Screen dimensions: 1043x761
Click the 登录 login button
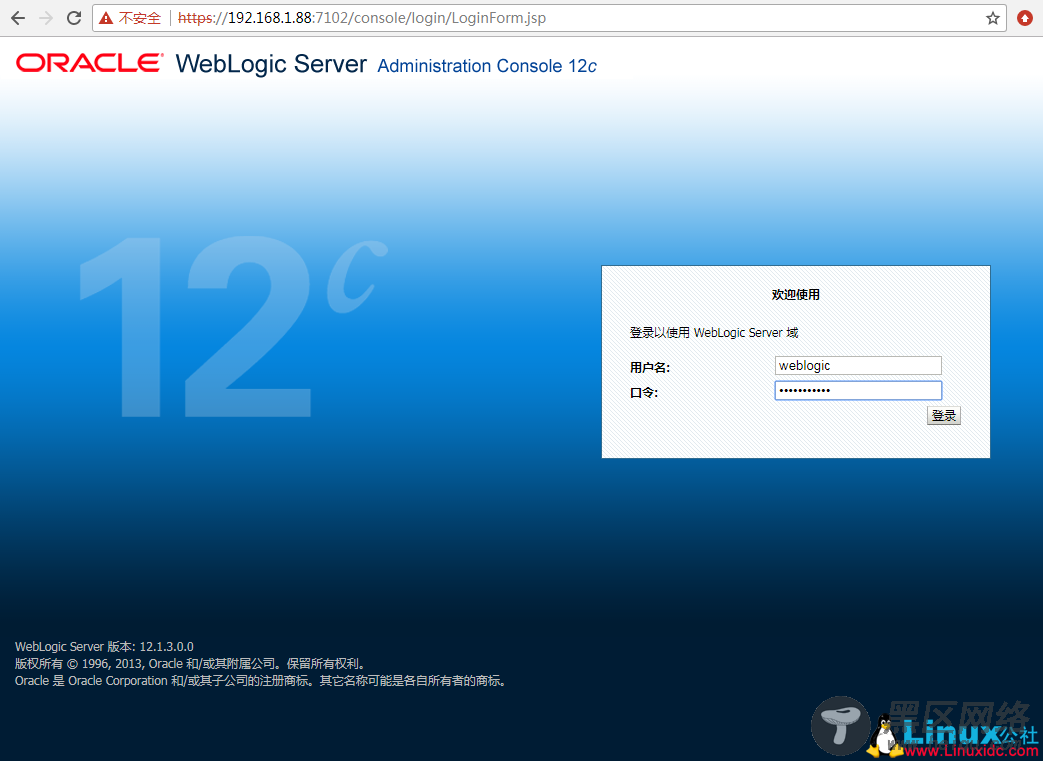(943, 416)
